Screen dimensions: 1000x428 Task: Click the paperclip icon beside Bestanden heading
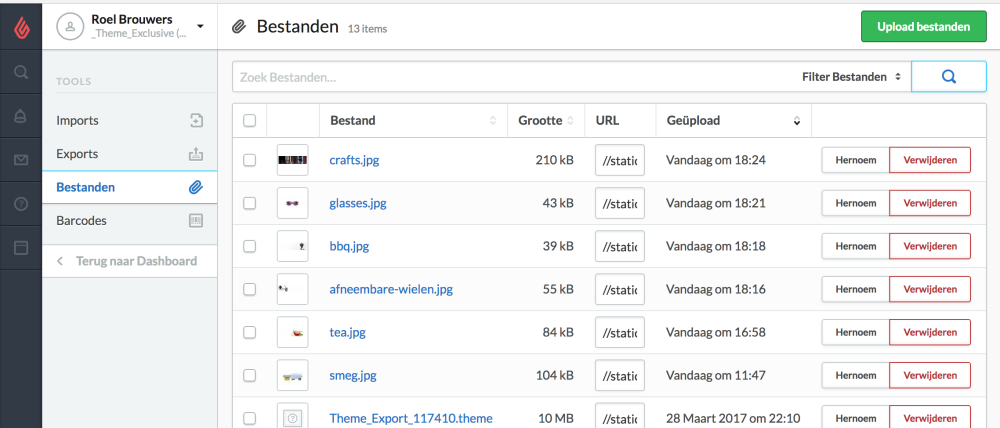pos(239,27)
